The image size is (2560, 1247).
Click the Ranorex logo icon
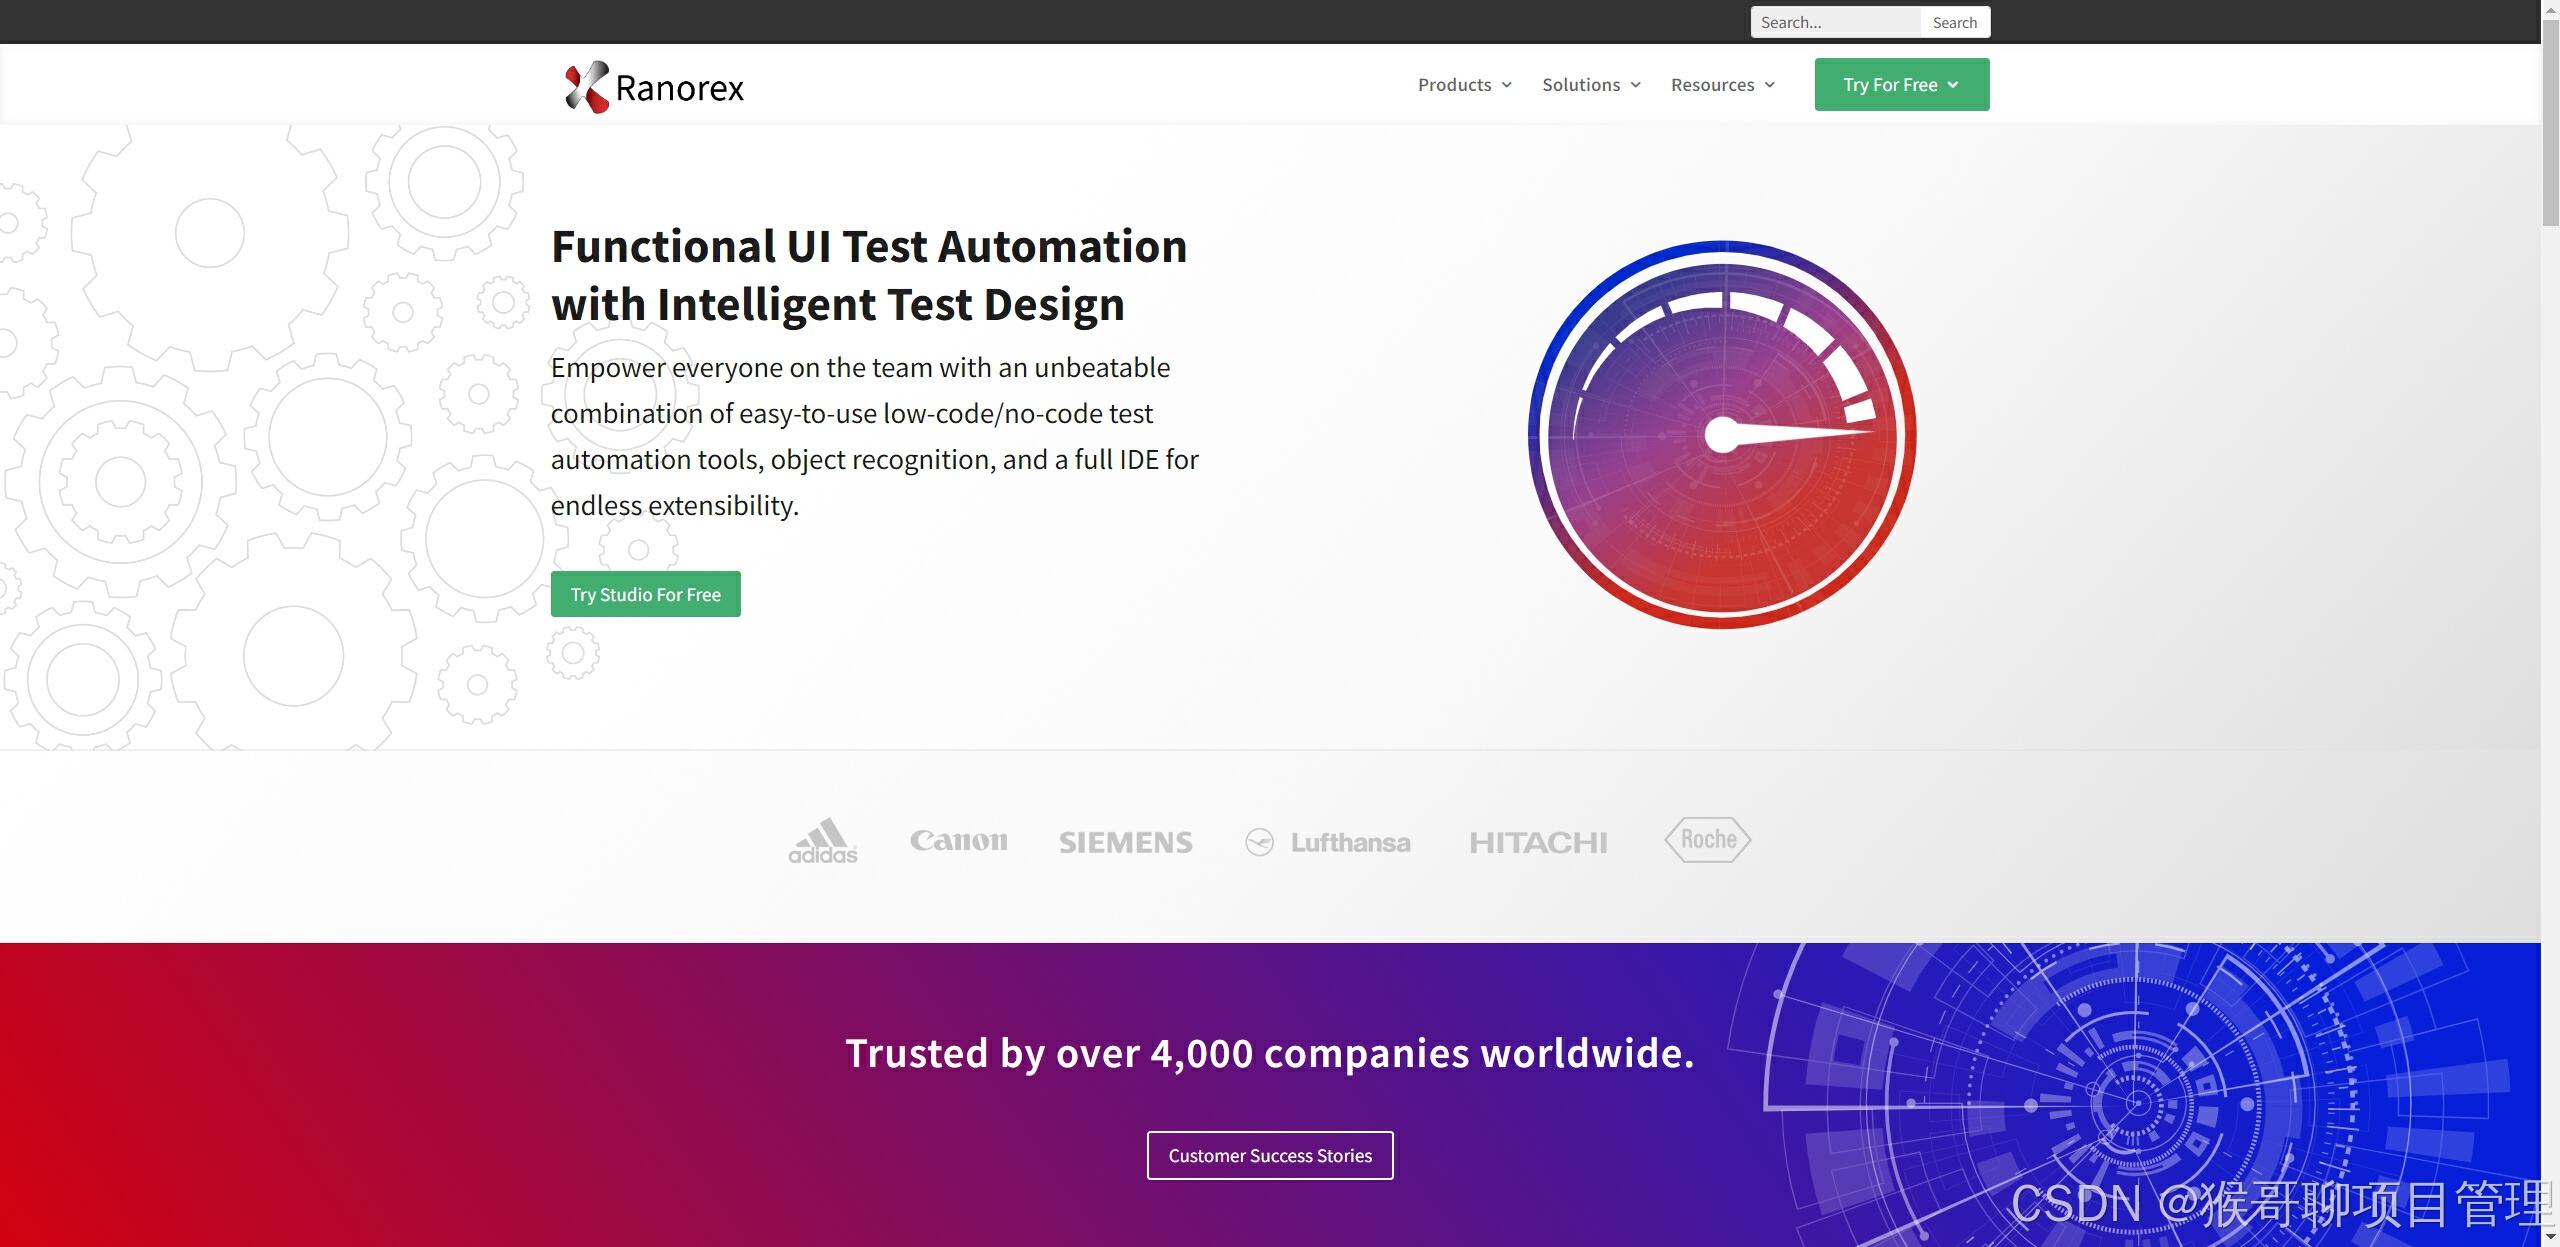pos(587,87)
